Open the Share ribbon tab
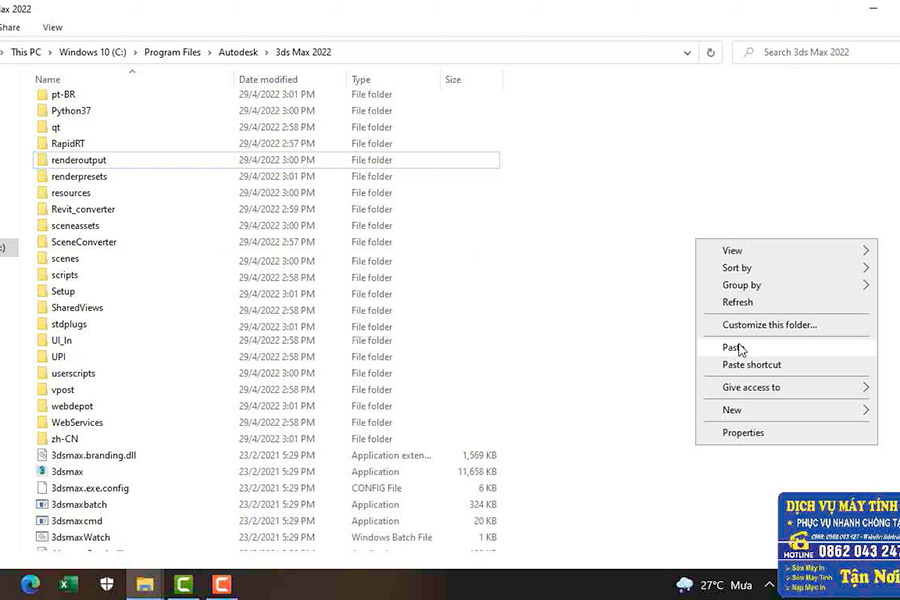This screenshot has width=900, height=600. pyautogui.click(x=10, y=27)
